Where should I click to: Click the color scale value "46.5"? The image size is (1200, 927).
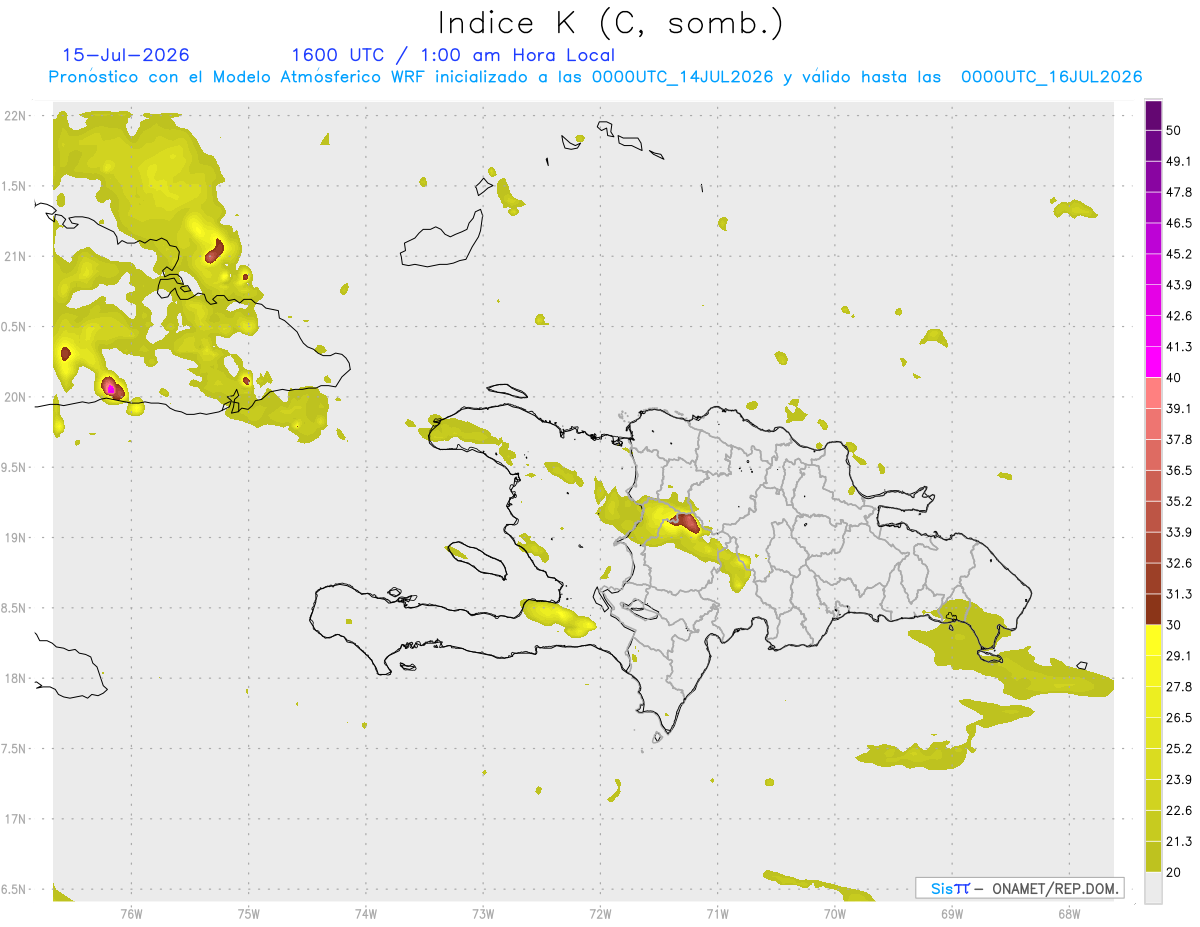[1179, 223]
